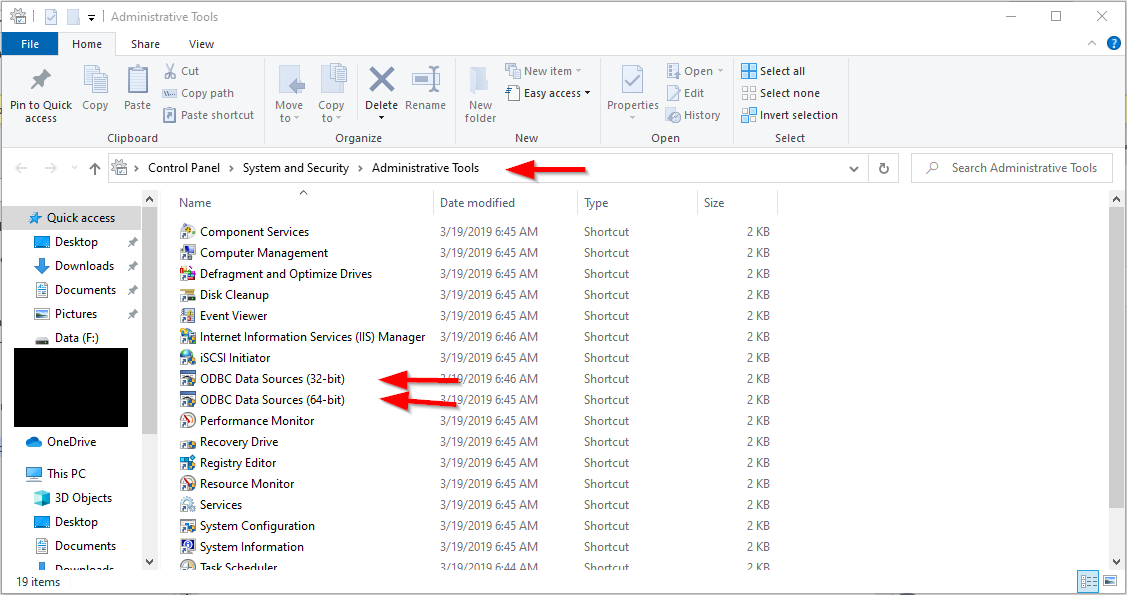Switch to Details view icon in status bar

pyautogui.click(x=1089, y=581)
